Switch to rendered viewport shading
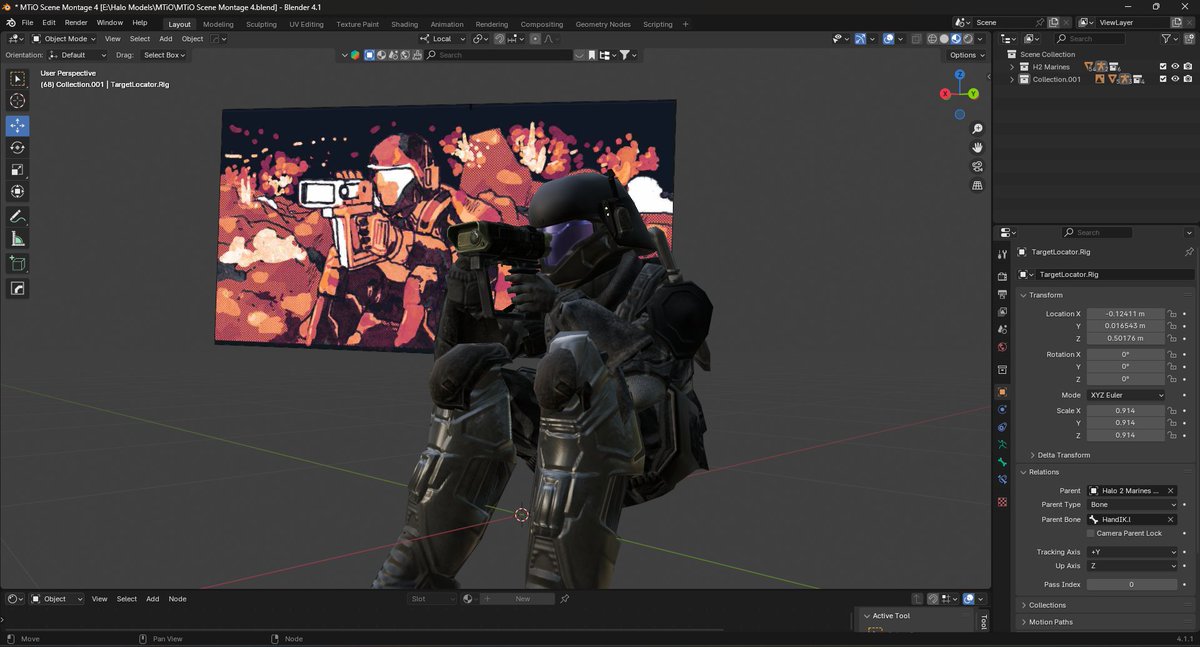1200x647 pixels. click(x=967, y=39)
